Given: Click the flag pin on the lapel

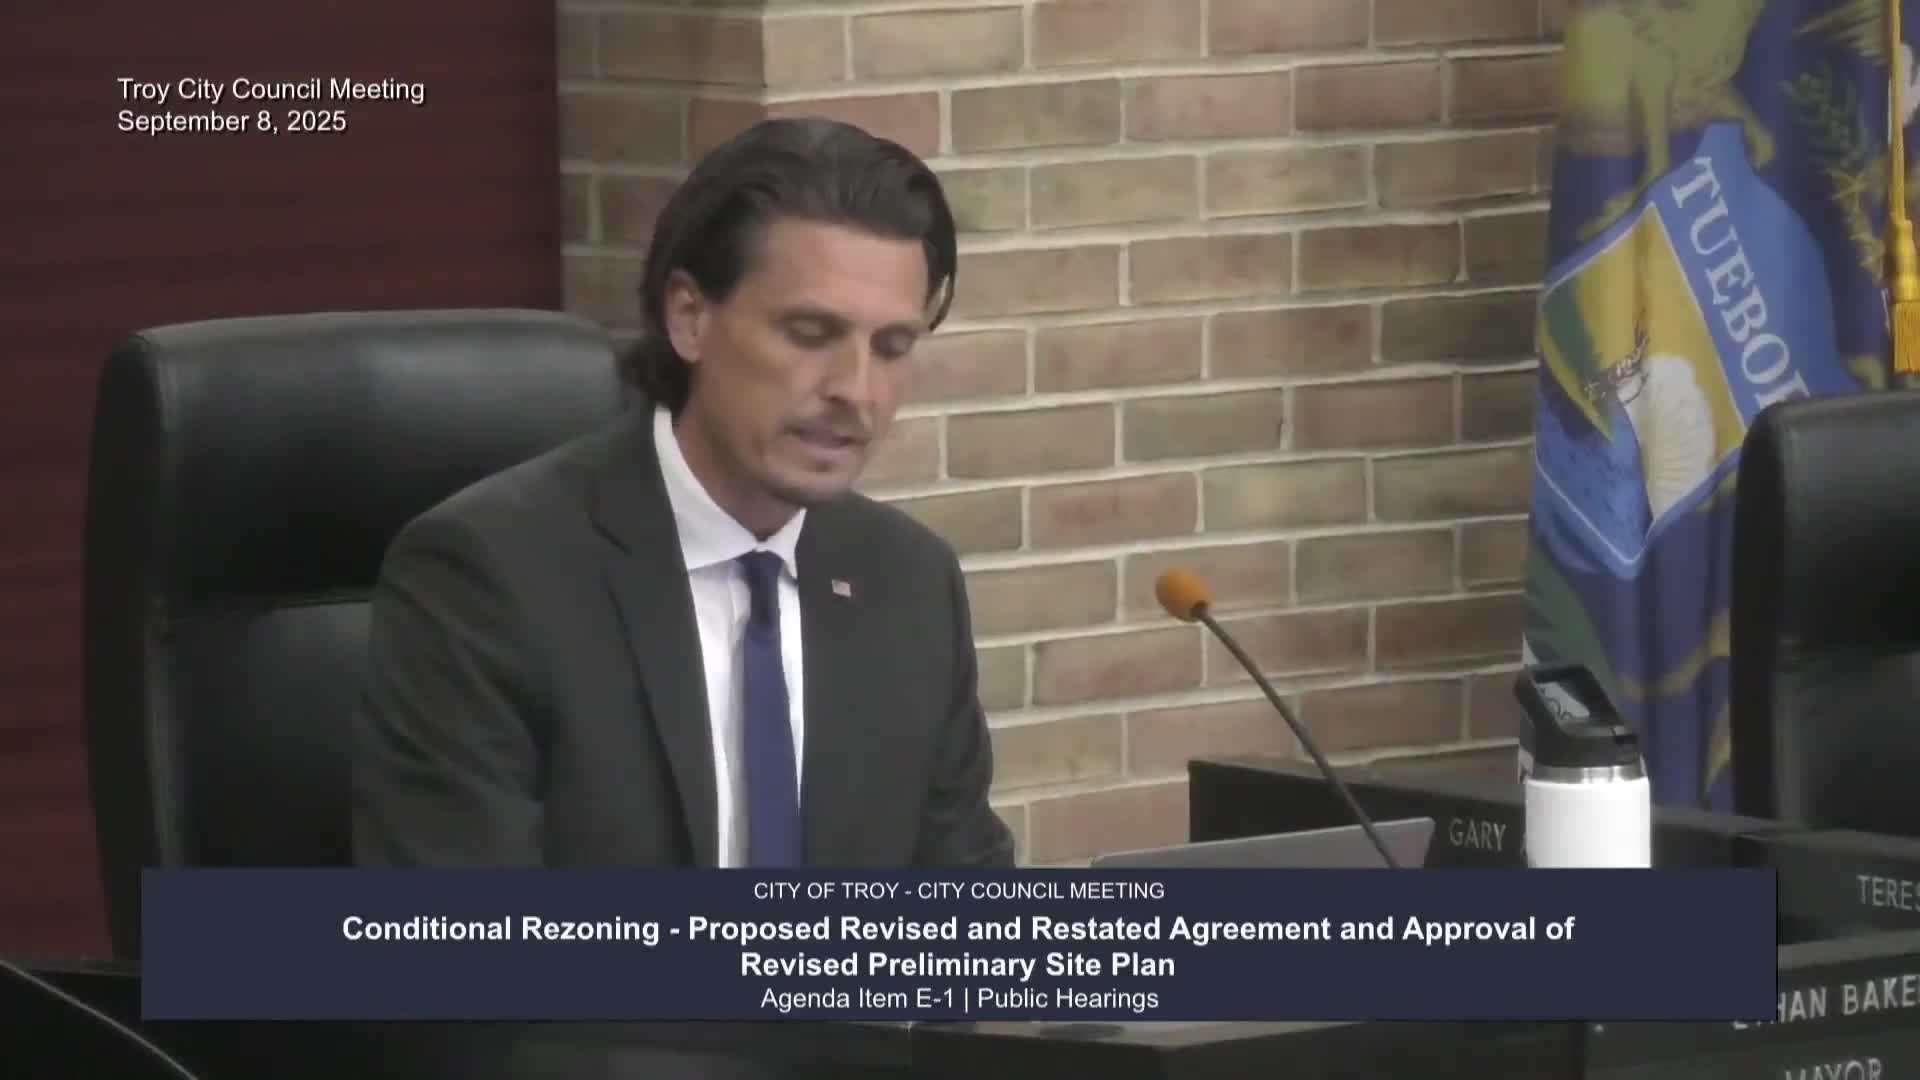Looking at the screenshot, I should click(841, 588).
